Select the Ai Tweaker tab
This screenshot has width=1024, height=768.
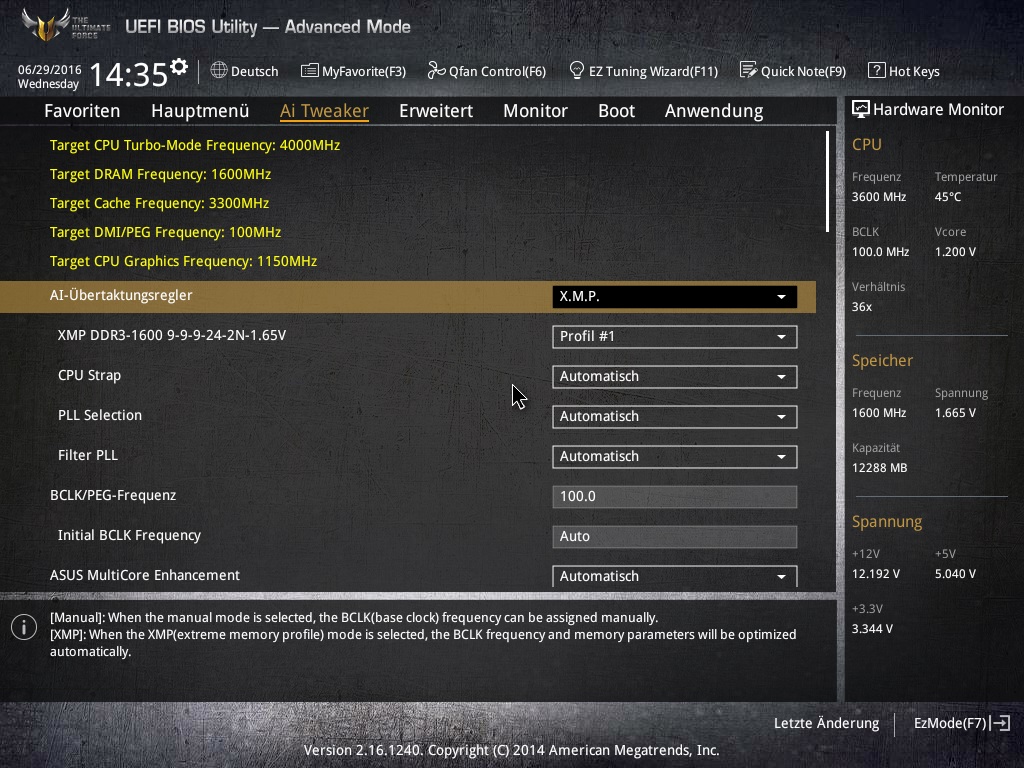(325, 111)
